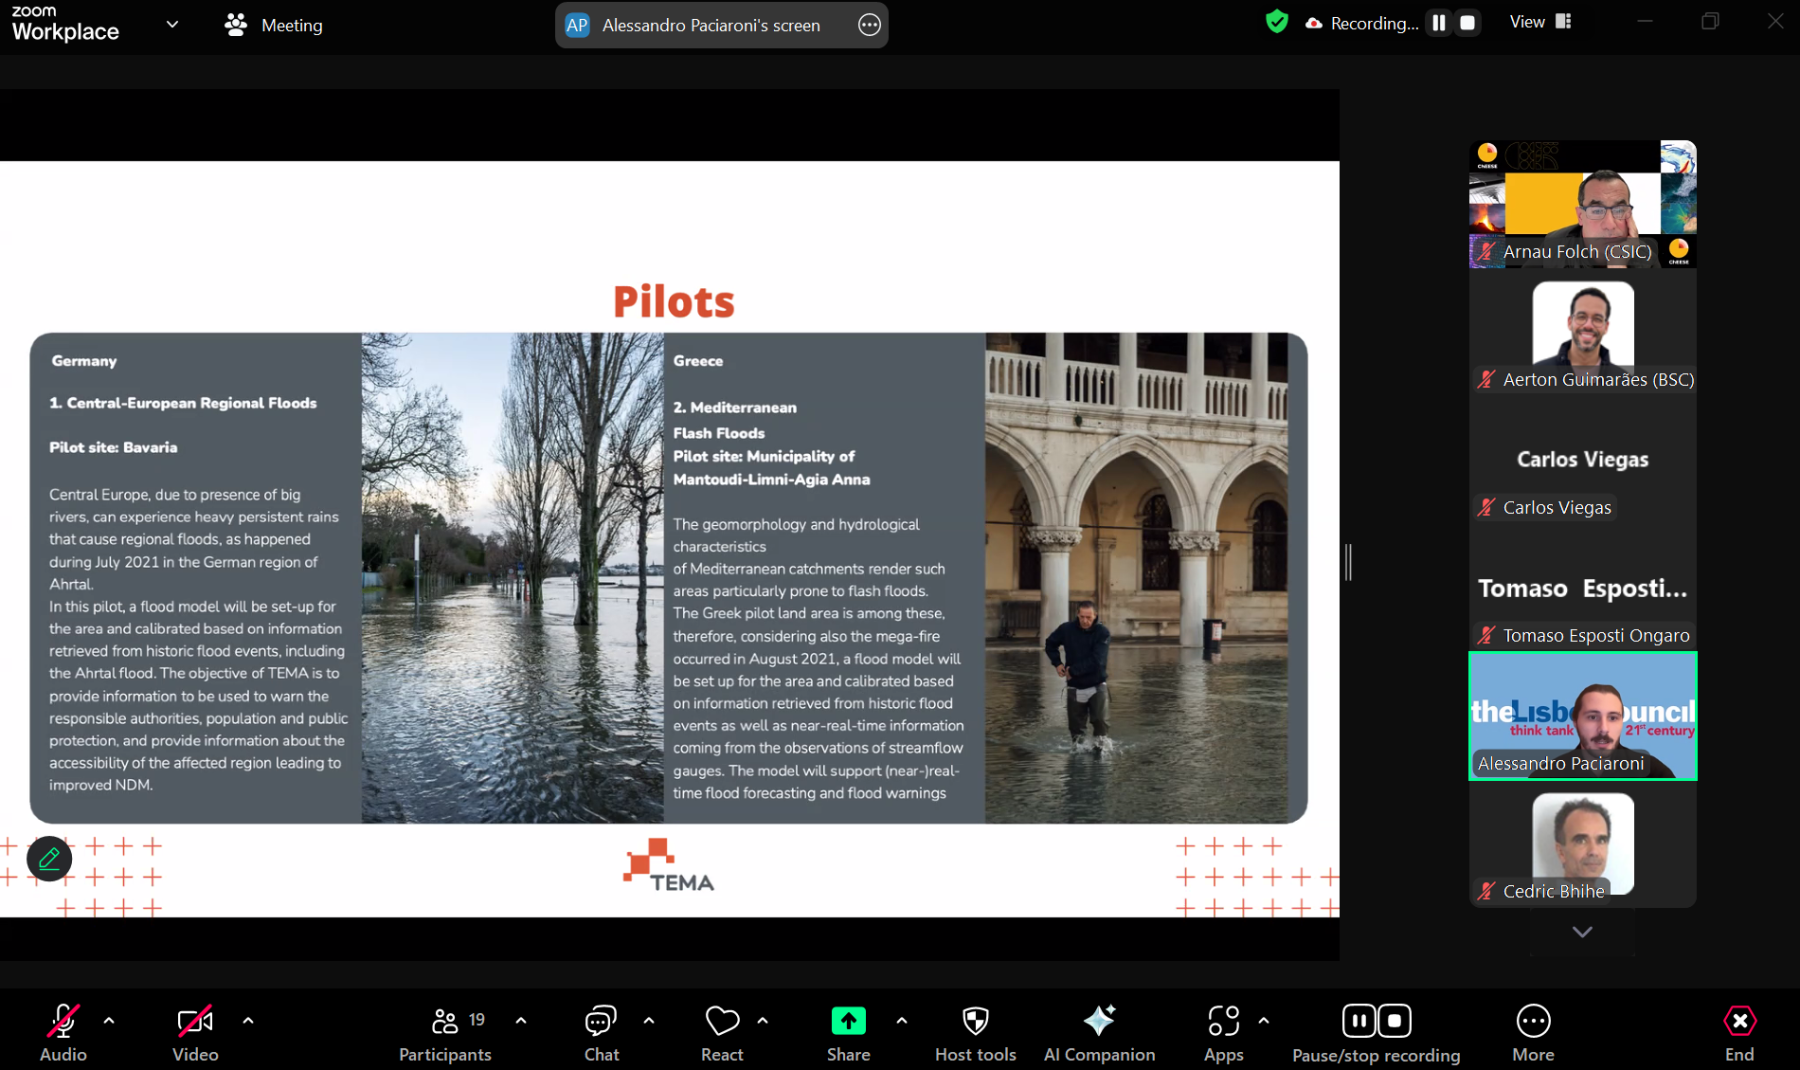
Task: Expand audio options arrow beside Audio
Action: (x=109, y=1021)
